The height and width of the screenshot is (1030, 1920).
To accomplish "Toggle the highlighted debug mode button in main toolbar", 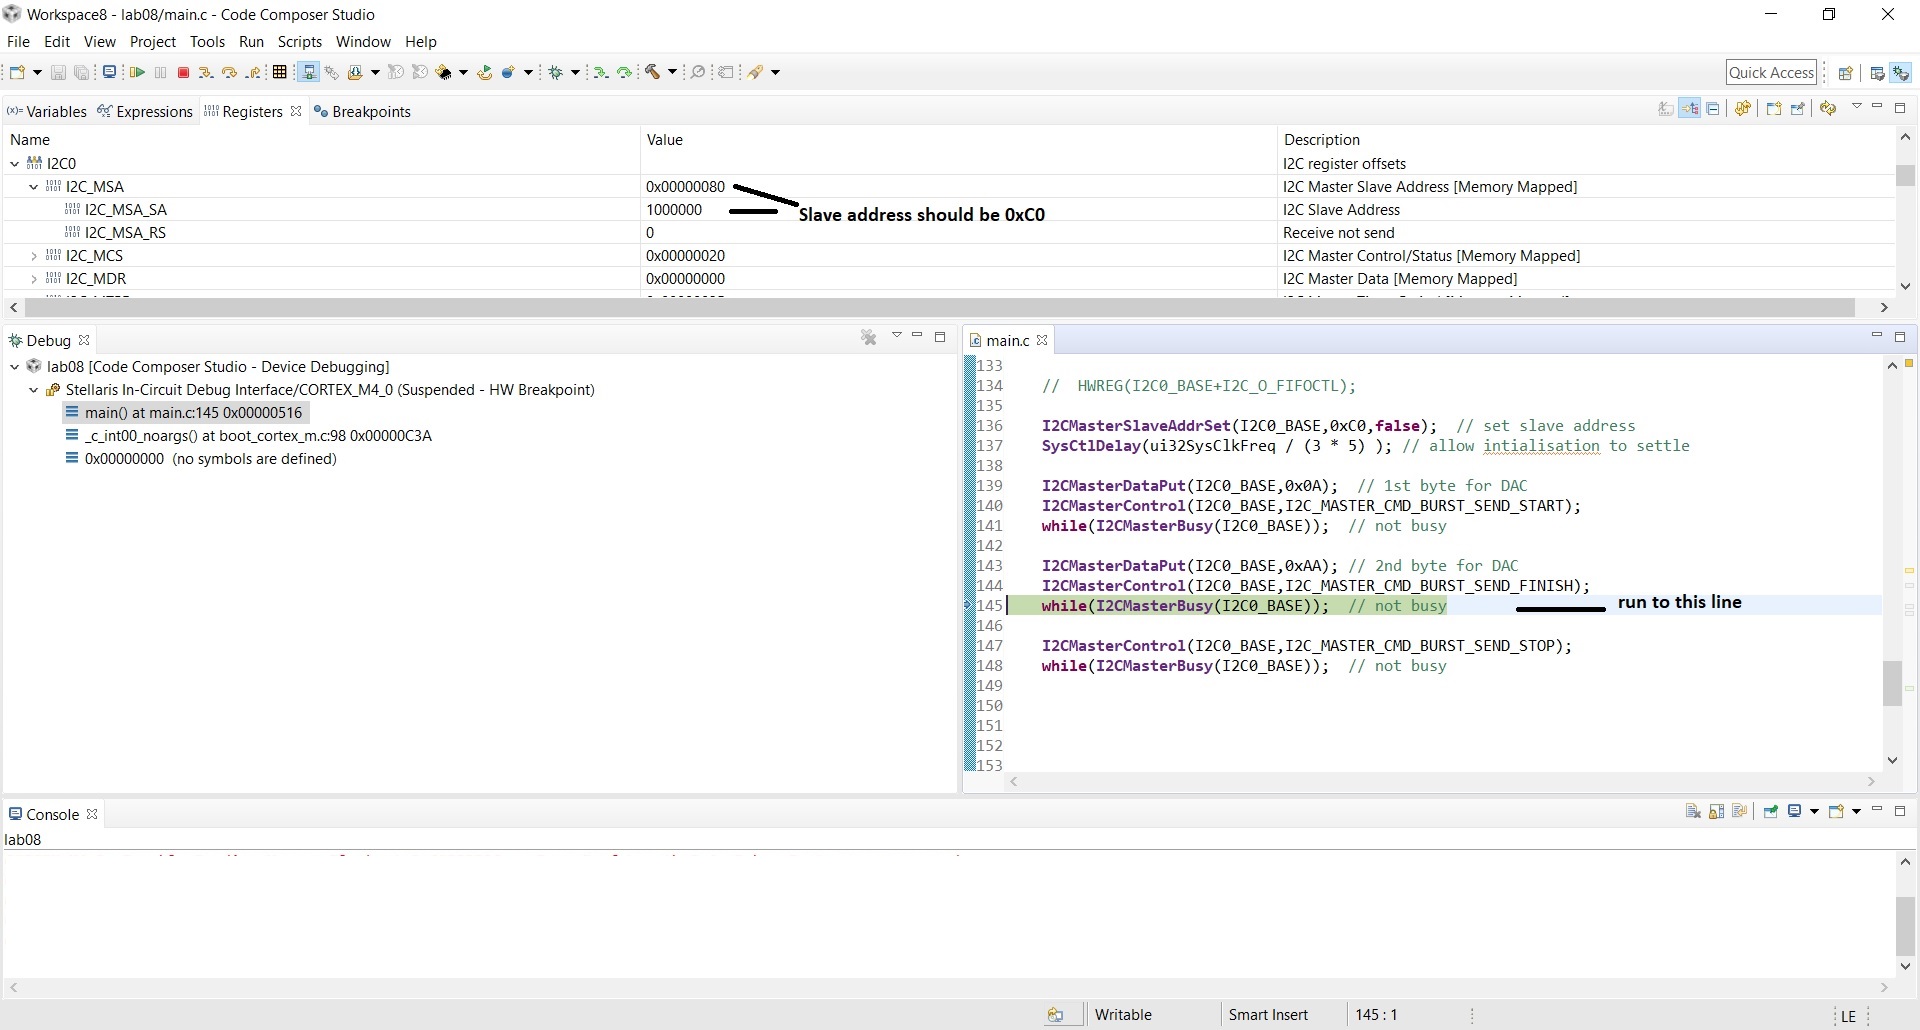I will click(308, 72).
